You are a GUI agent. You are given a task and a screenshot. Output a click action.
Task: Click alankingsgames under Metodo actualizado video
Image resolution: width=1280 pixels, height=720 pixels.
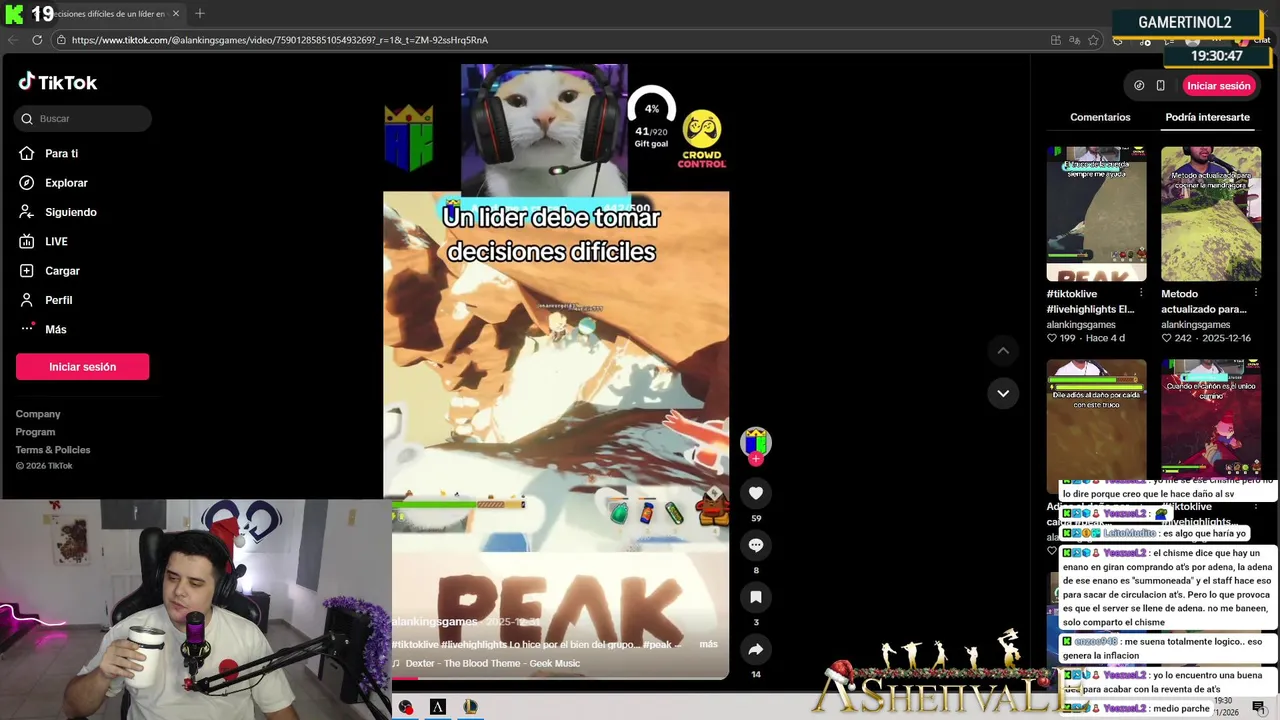click(x=1196, y=325)
